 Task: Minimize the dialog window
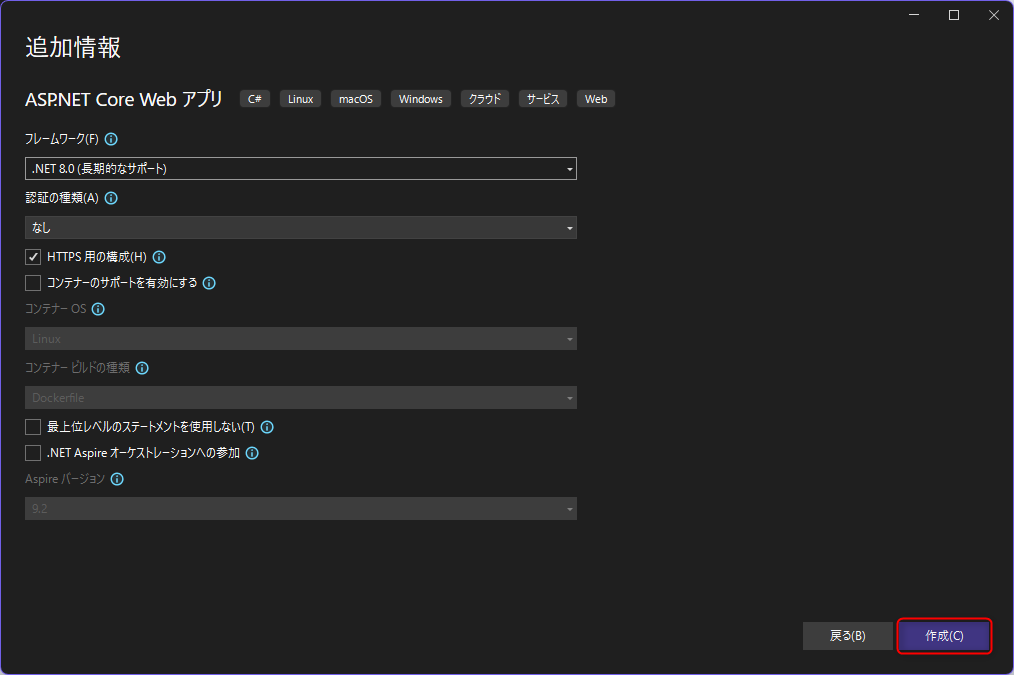pyautogui.click(x=914, y=15)
